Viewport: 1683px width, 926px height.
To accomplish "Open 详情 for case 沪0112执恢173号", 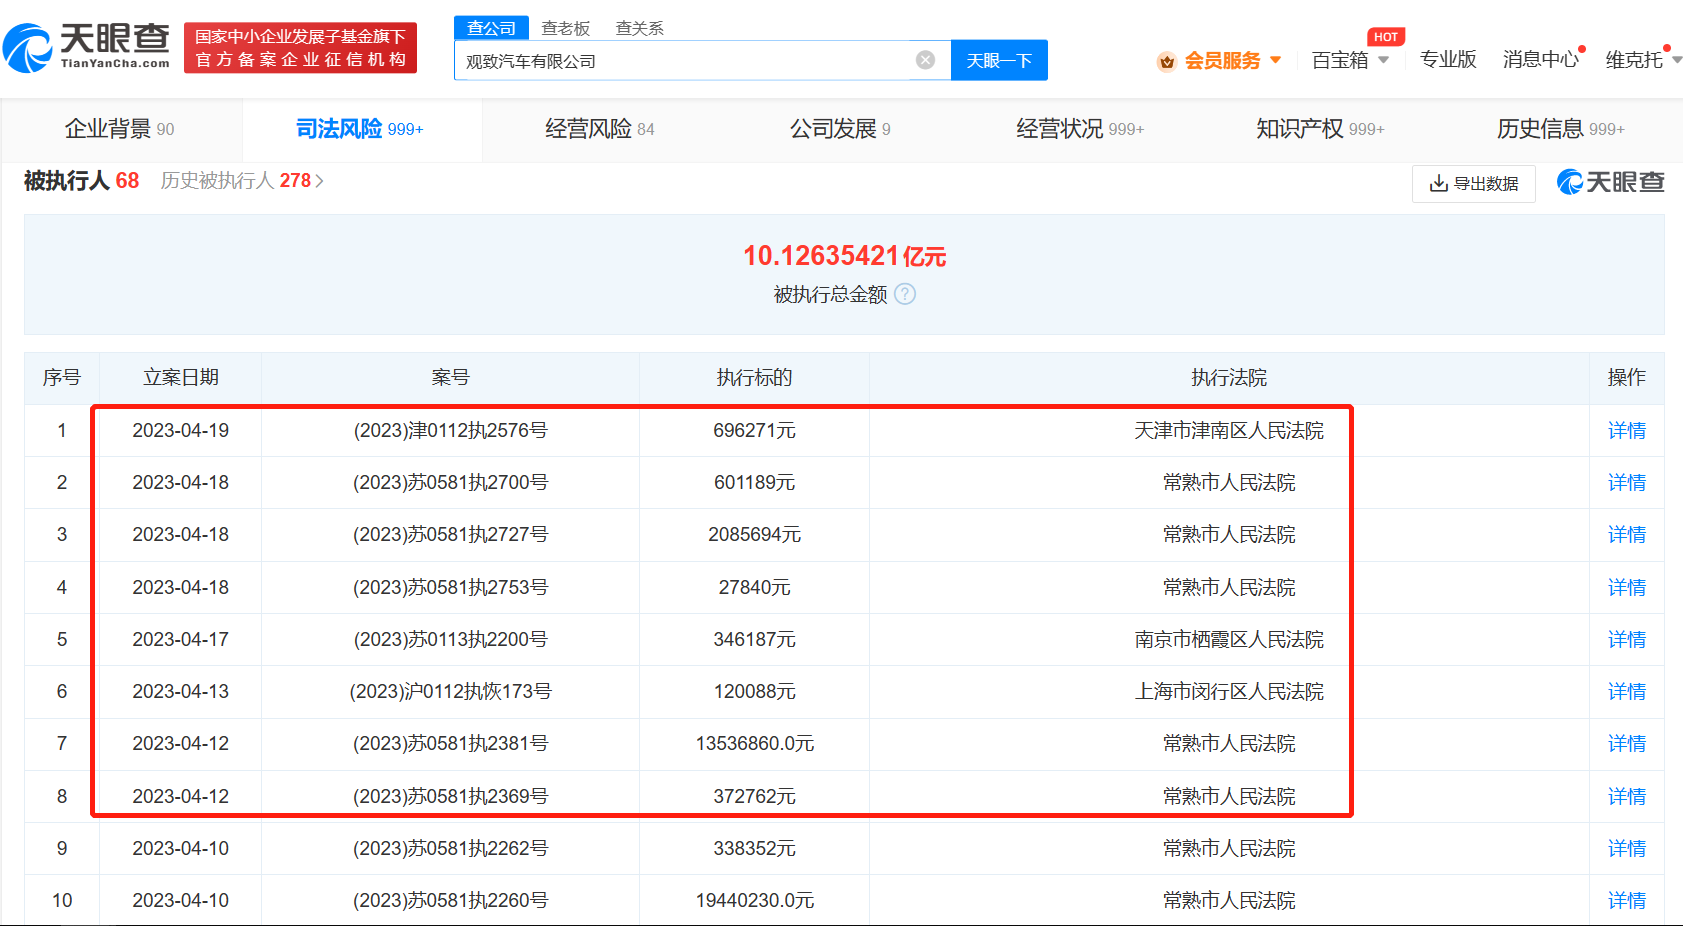I will 1626,692.
